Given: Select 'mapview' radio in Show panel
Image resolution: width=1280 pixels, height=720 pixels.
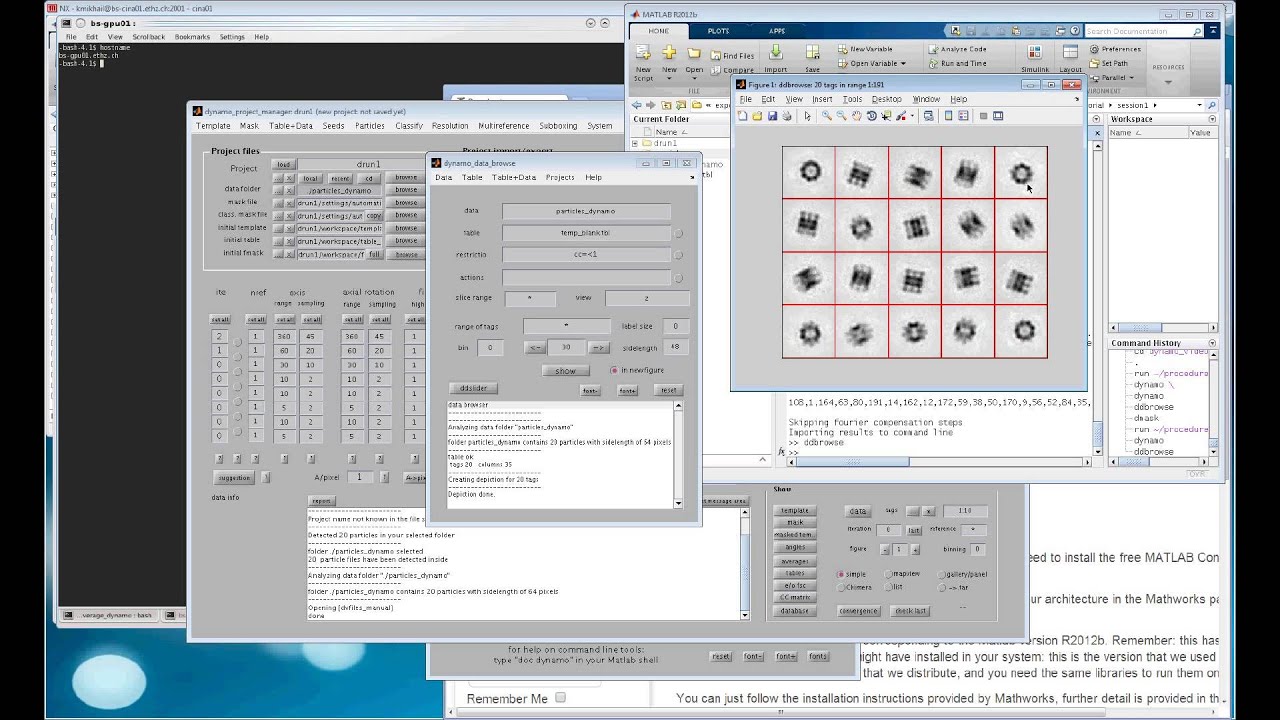Looking at the screenshot, I should click(x=889, y=574).
